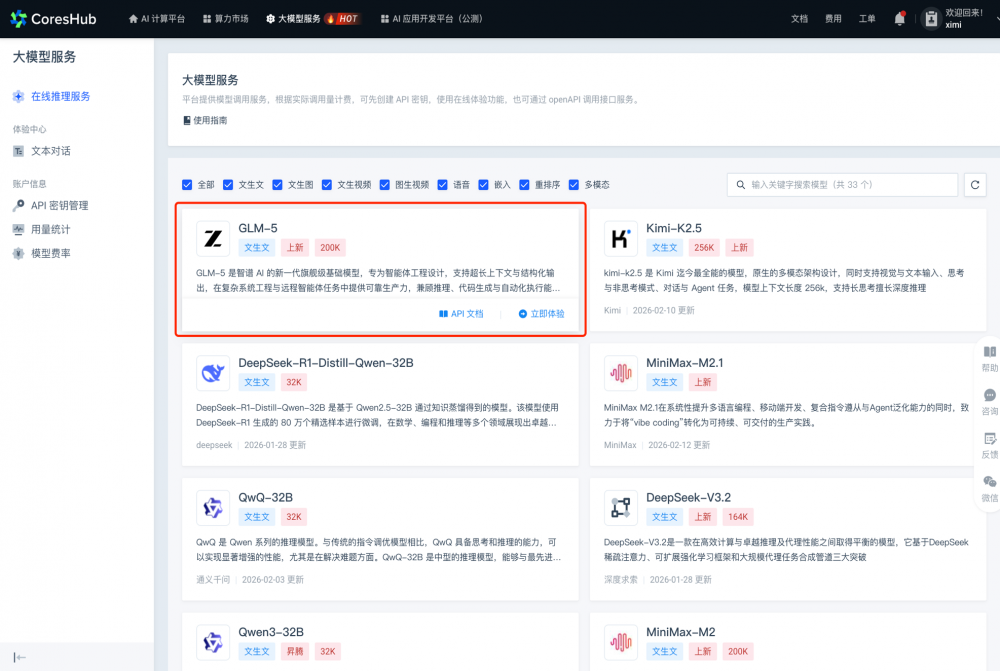Open API 文档 link for GLM-5
Screen dimensions: 1000x671
pos(461,314)
